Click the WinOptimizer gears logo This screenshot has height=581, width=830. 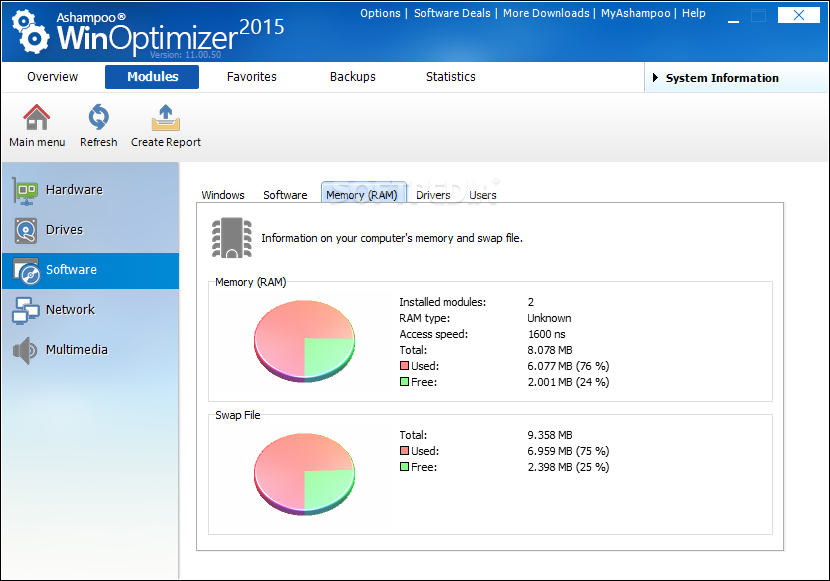[x=30, y=32]
